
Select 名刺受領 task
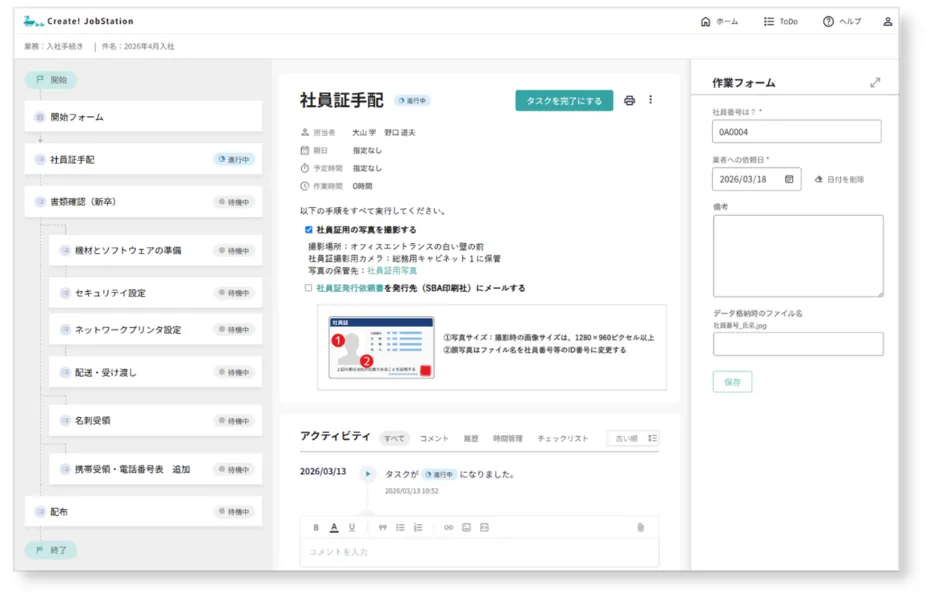[x=156, y=420]
